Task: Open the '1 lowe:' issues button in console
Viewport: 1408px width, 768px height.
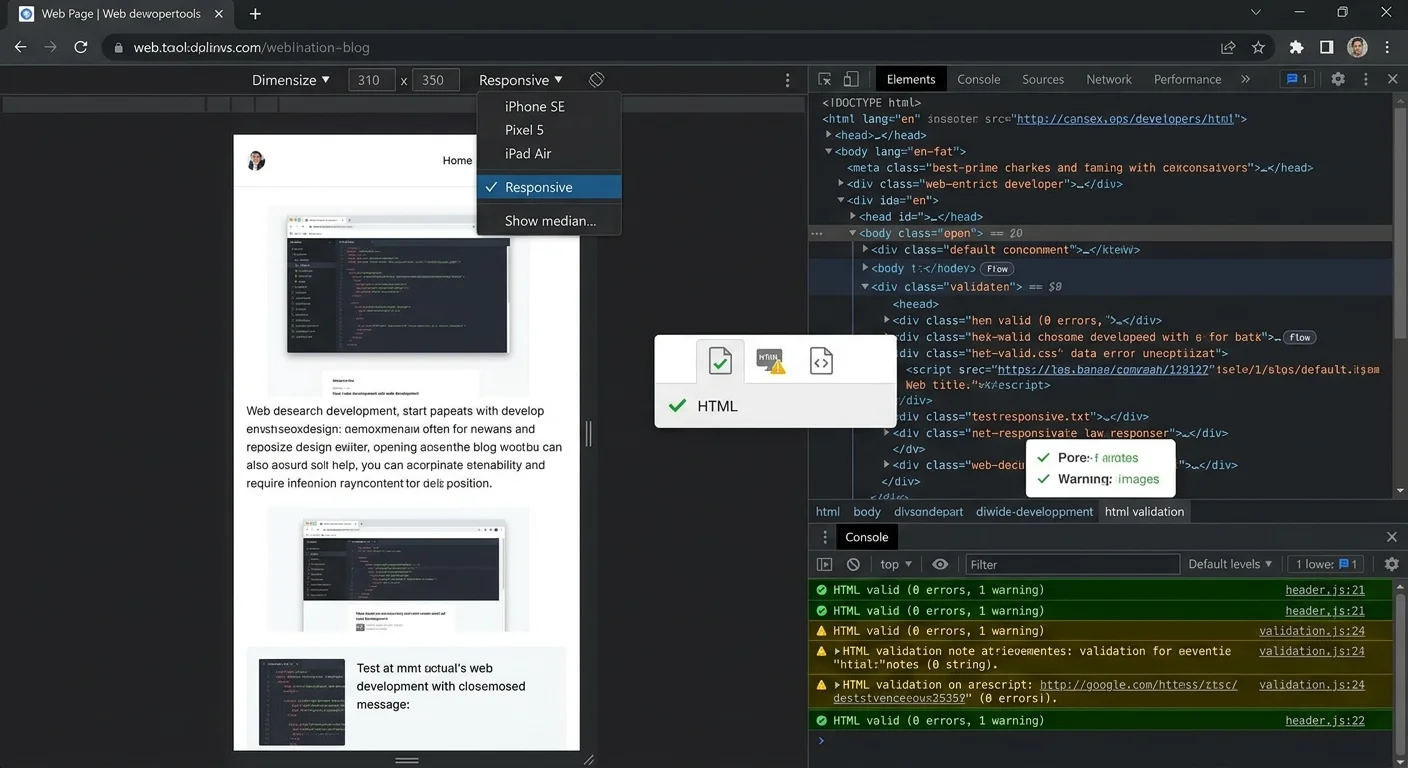Action: click(1324, 564)
